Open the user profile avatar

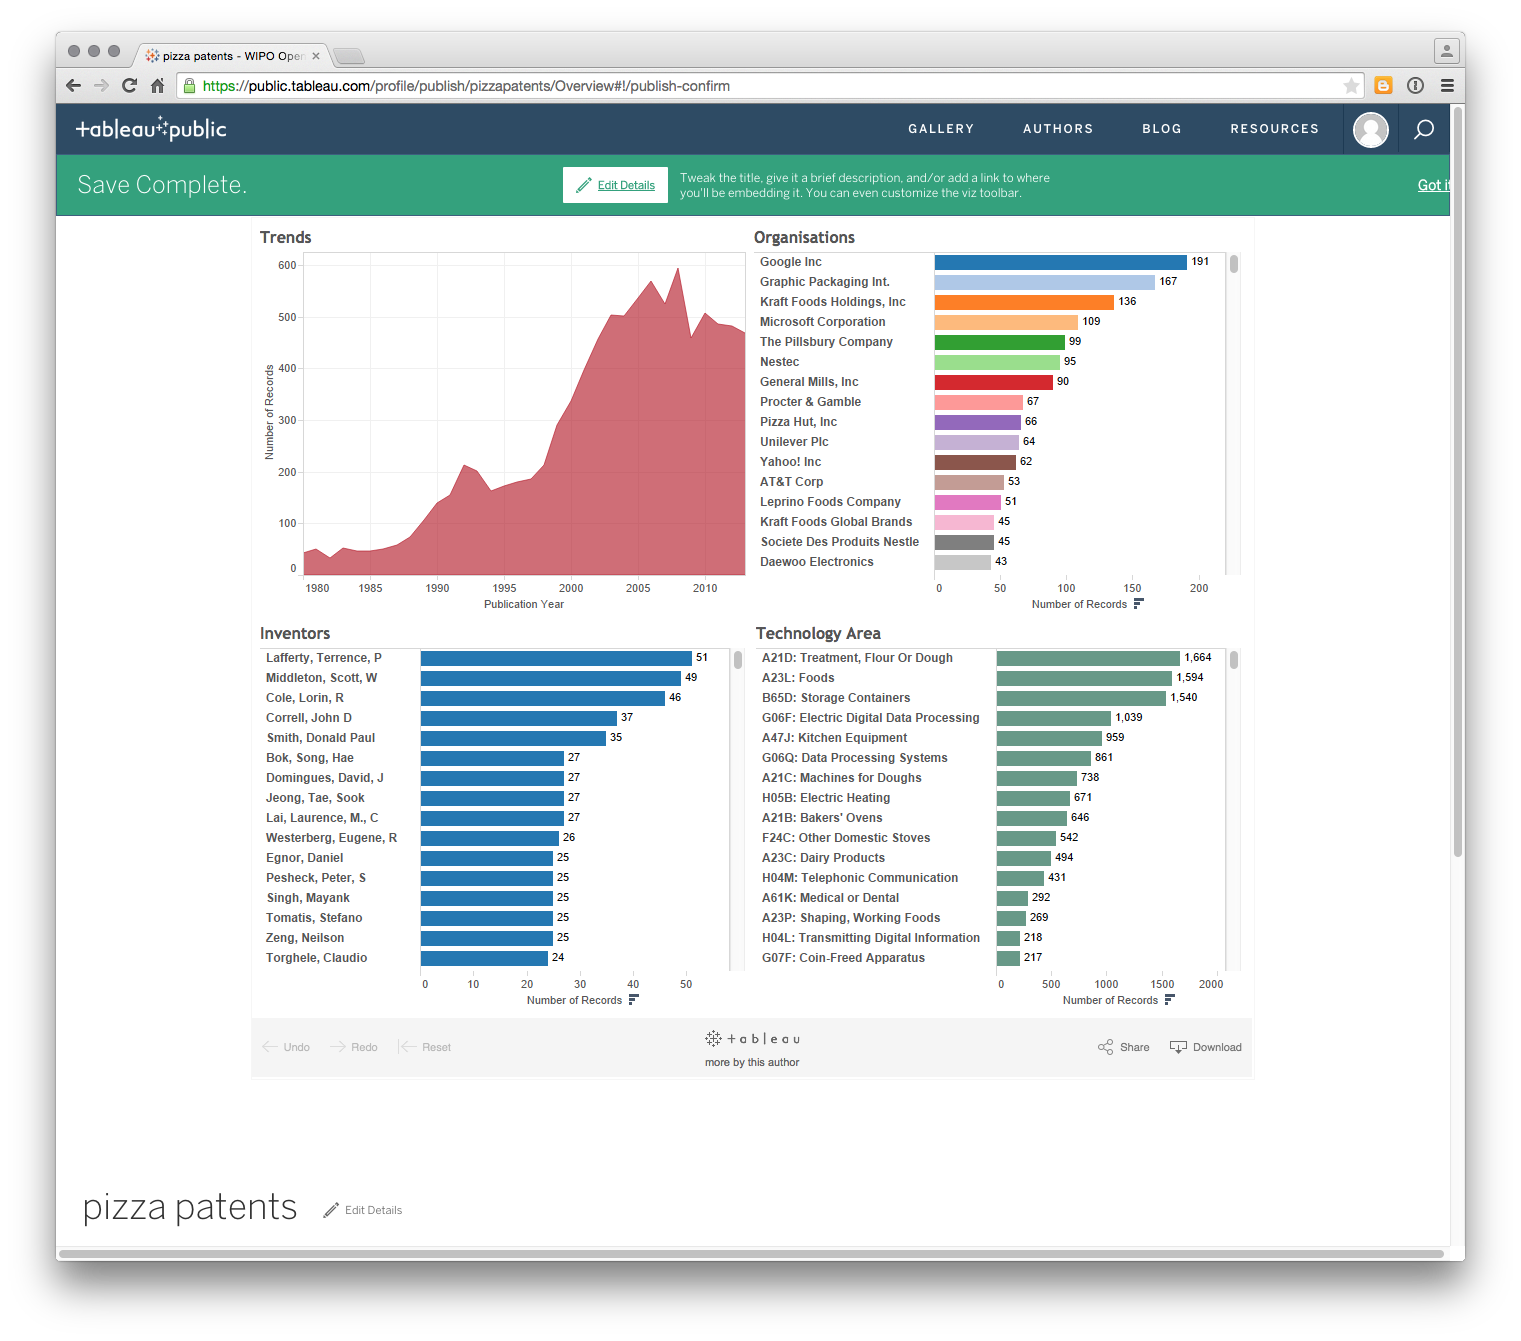coord(1370,129)
